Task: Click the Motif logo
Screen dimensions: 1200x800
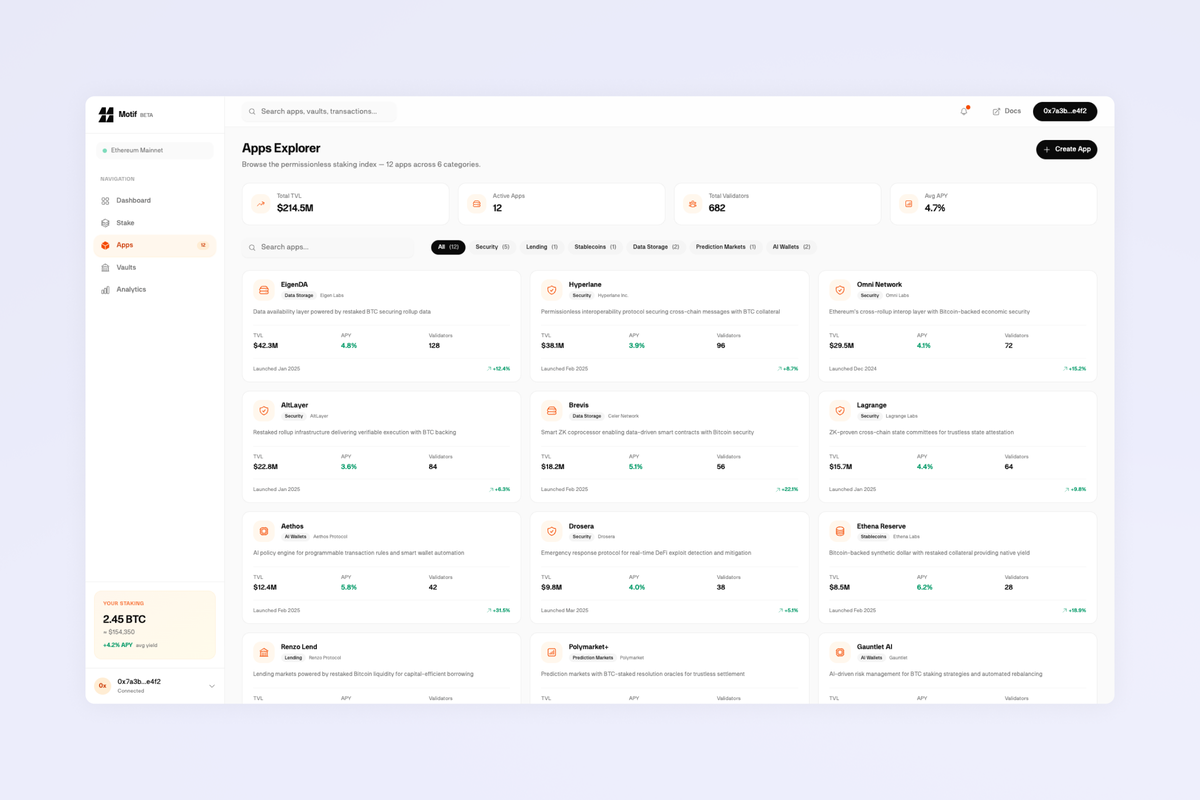Action: pyautogui.click(x=107, y=113)
